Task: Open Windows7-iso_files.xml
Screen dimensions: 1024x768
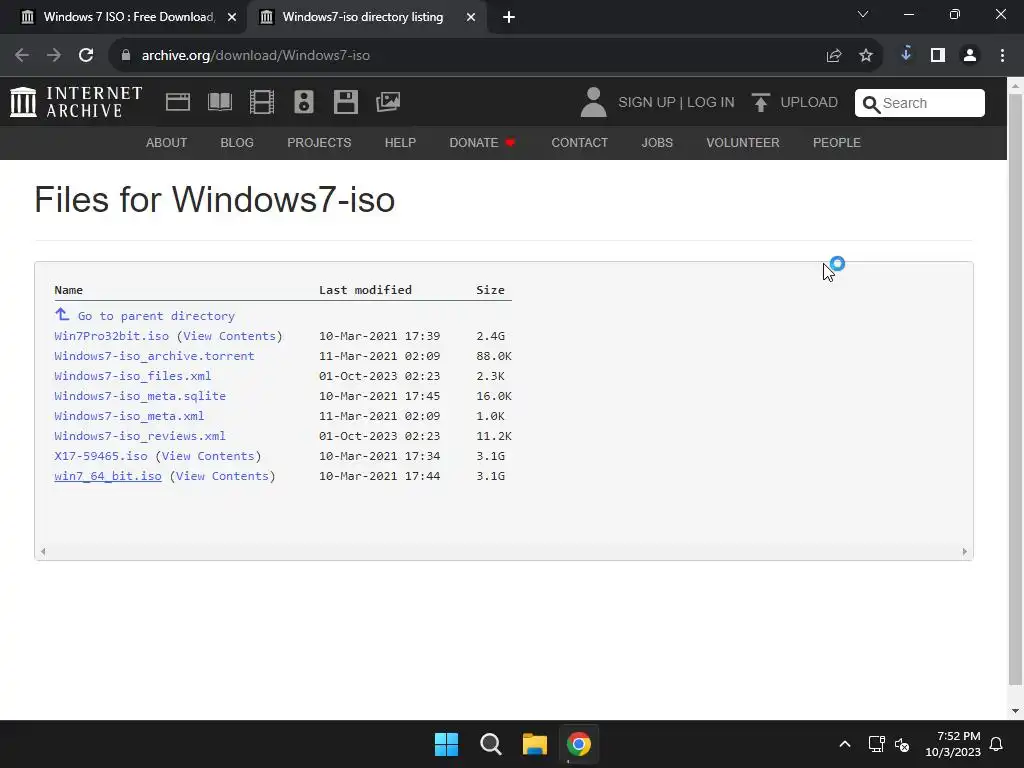Action: tap(133, 376)
